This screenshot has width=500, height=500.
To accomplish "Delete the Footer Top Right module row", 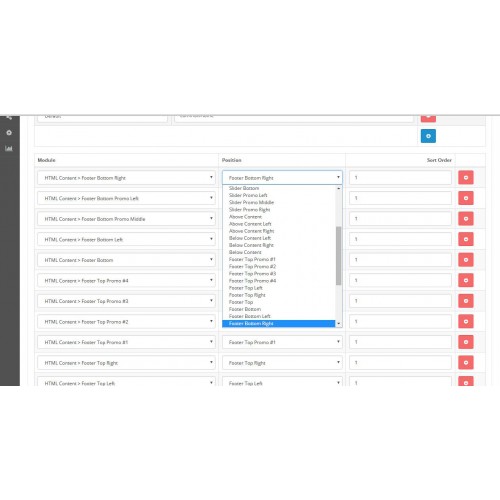I will tap(466, 363).
